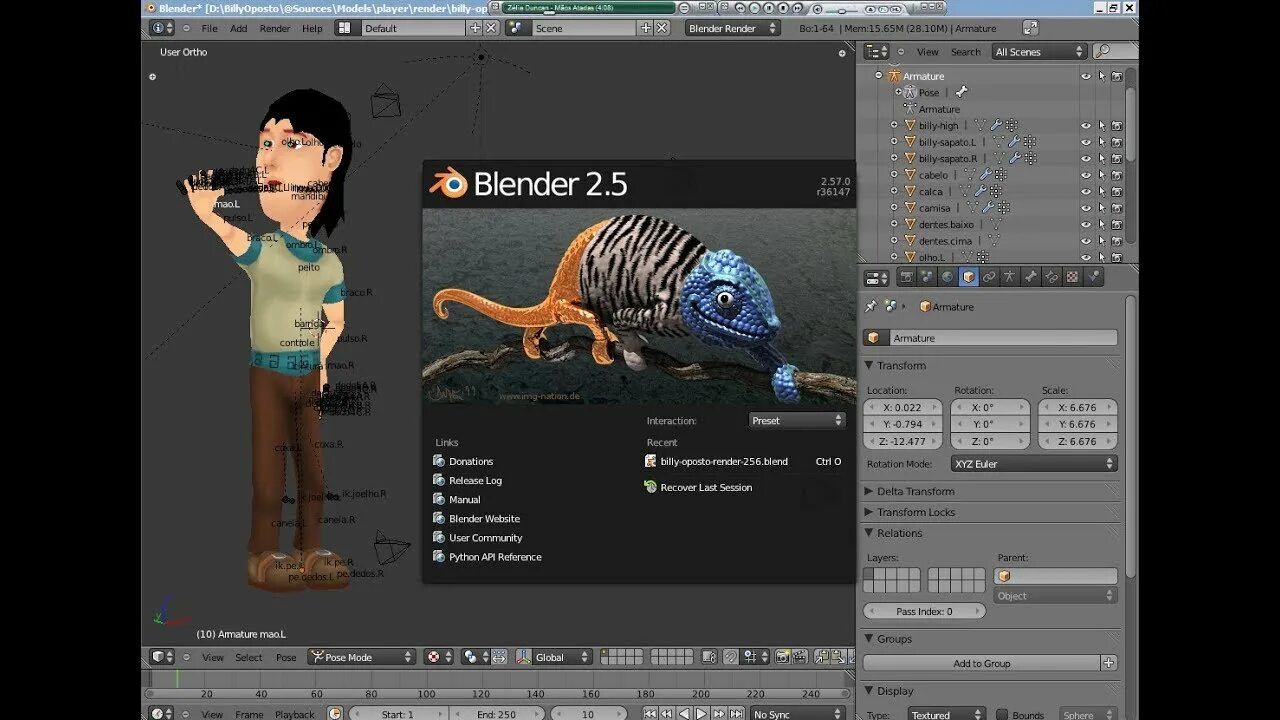Viewport: 1280px width, 720px height.
Task: Collapse the Armature tree item in outliner
Action: [x=879, y=76]
